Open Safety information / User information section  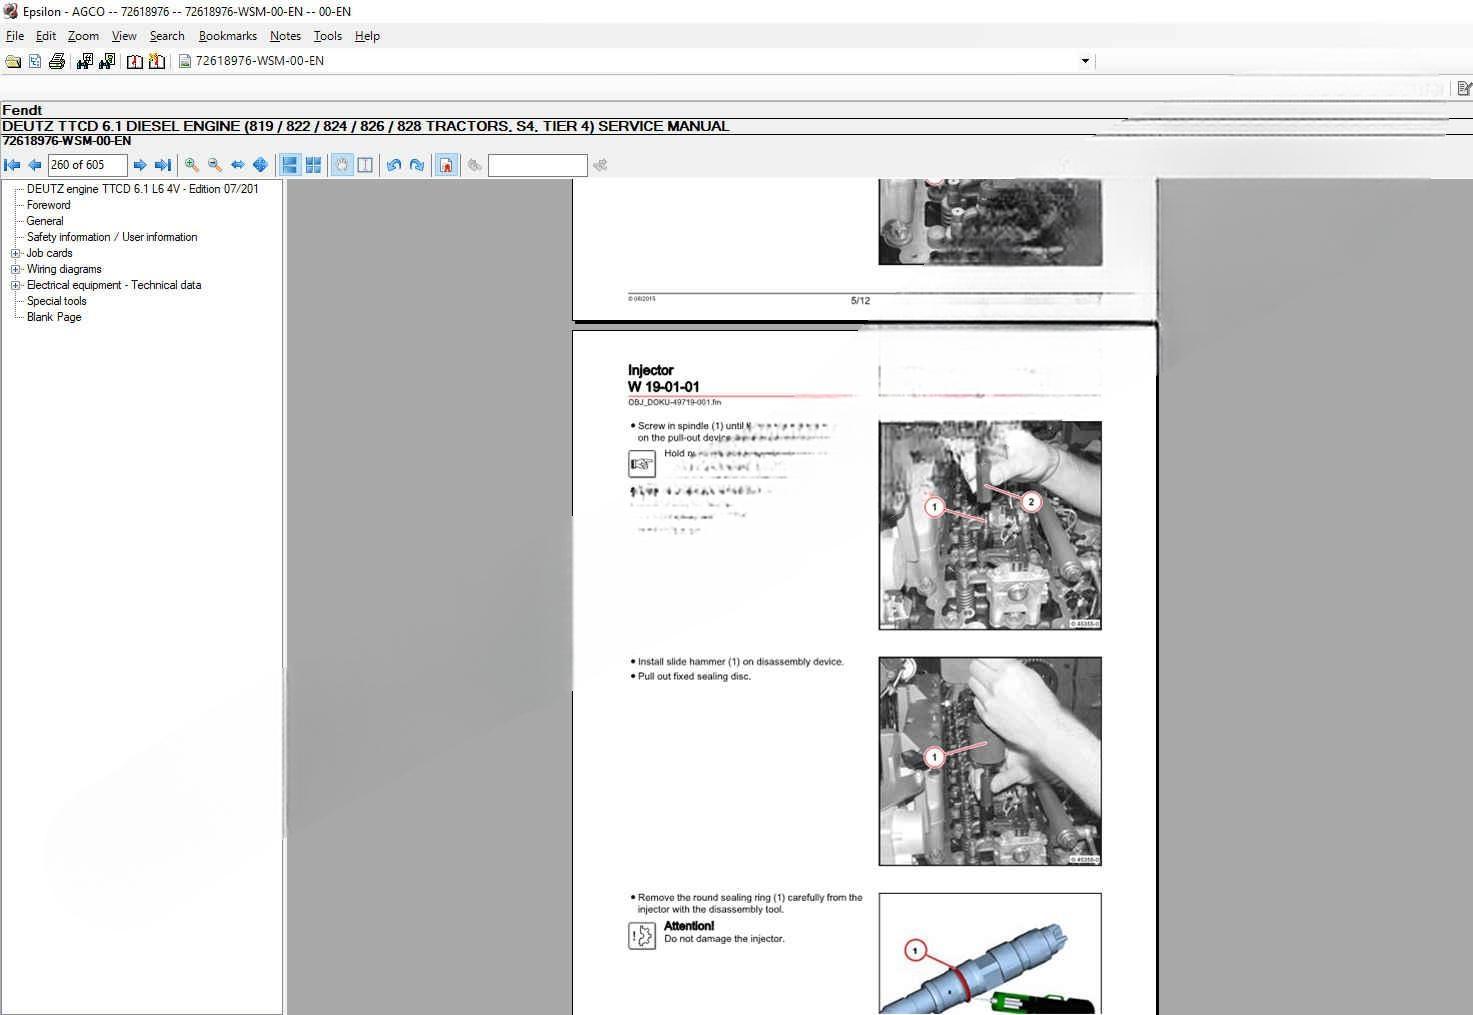pos(111,237)
